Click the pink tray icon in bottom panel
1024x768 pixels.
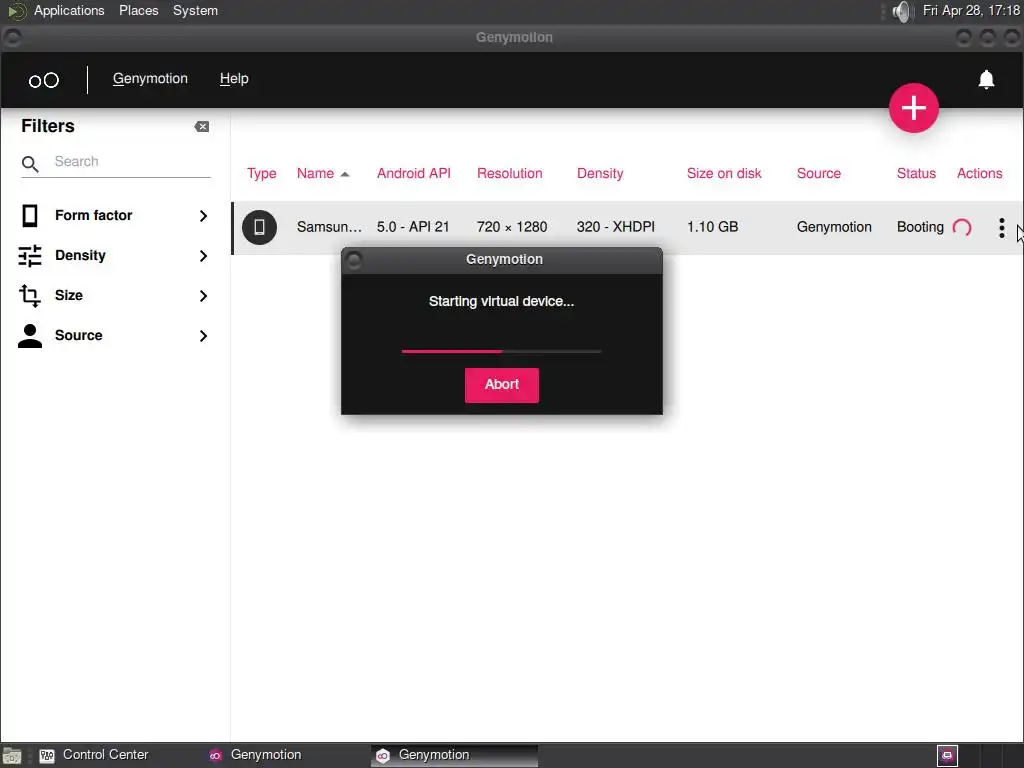(947, 756)
